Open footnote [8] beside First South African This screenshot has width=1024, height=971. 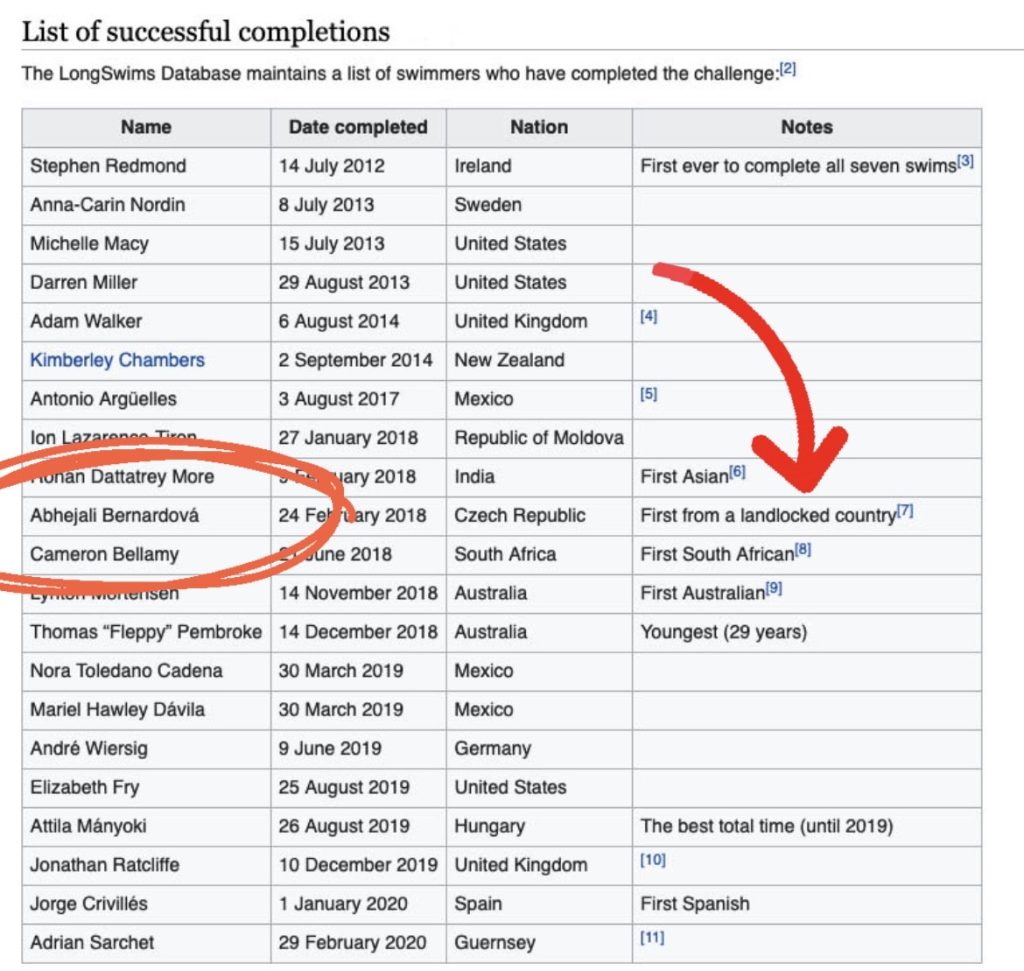802,550
